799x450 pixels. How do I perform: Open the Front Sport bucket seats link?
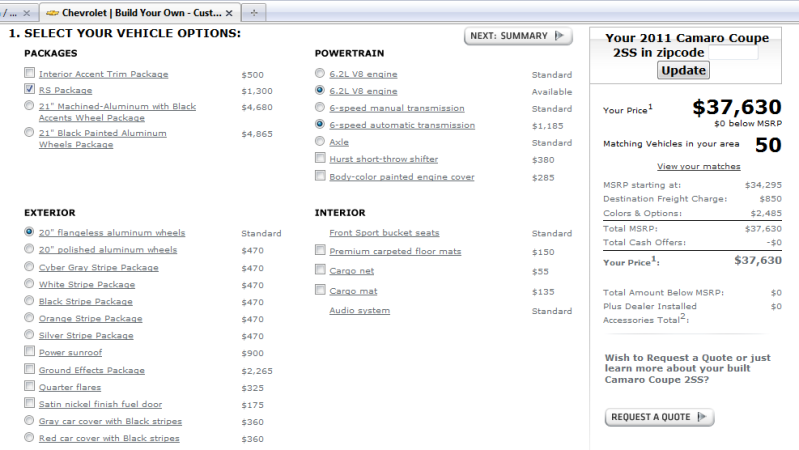[x=384, y=233]
